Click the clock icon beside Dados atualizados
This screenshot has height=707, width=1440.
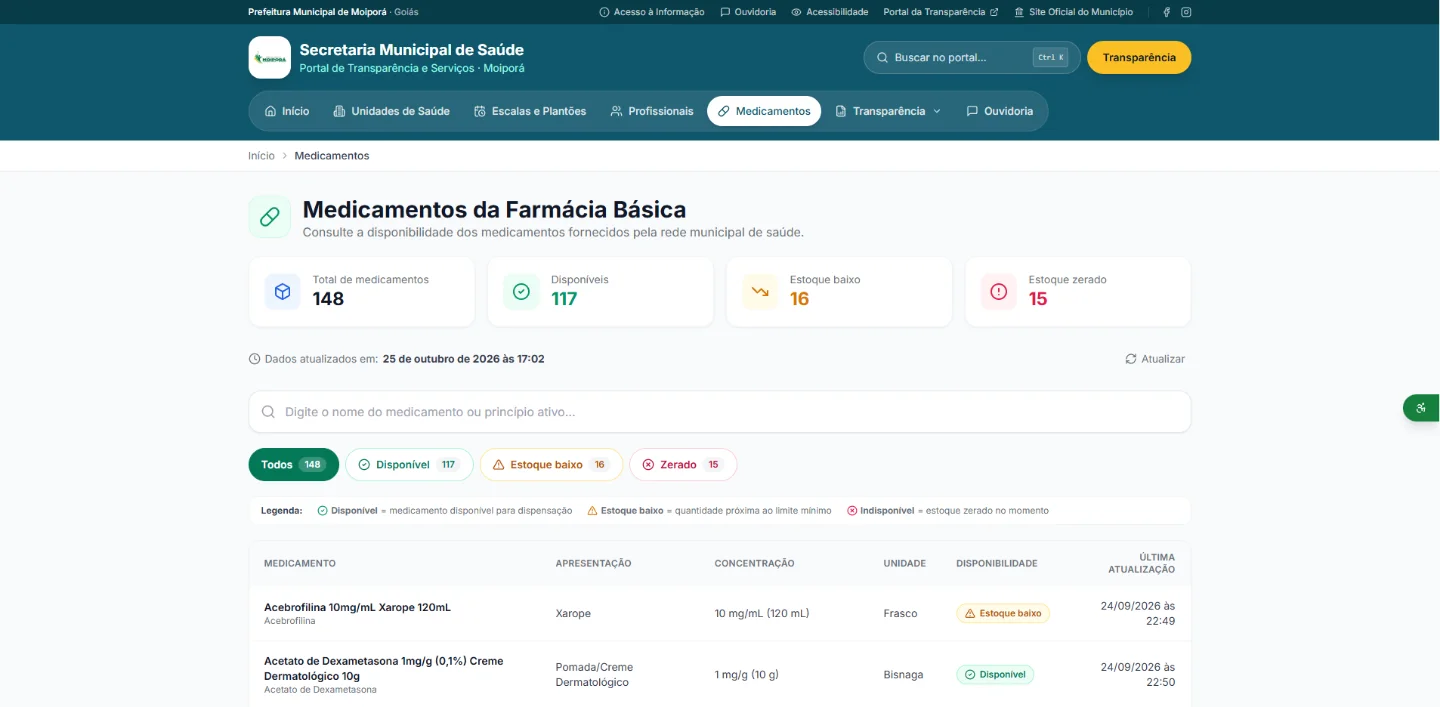point(255,359)
